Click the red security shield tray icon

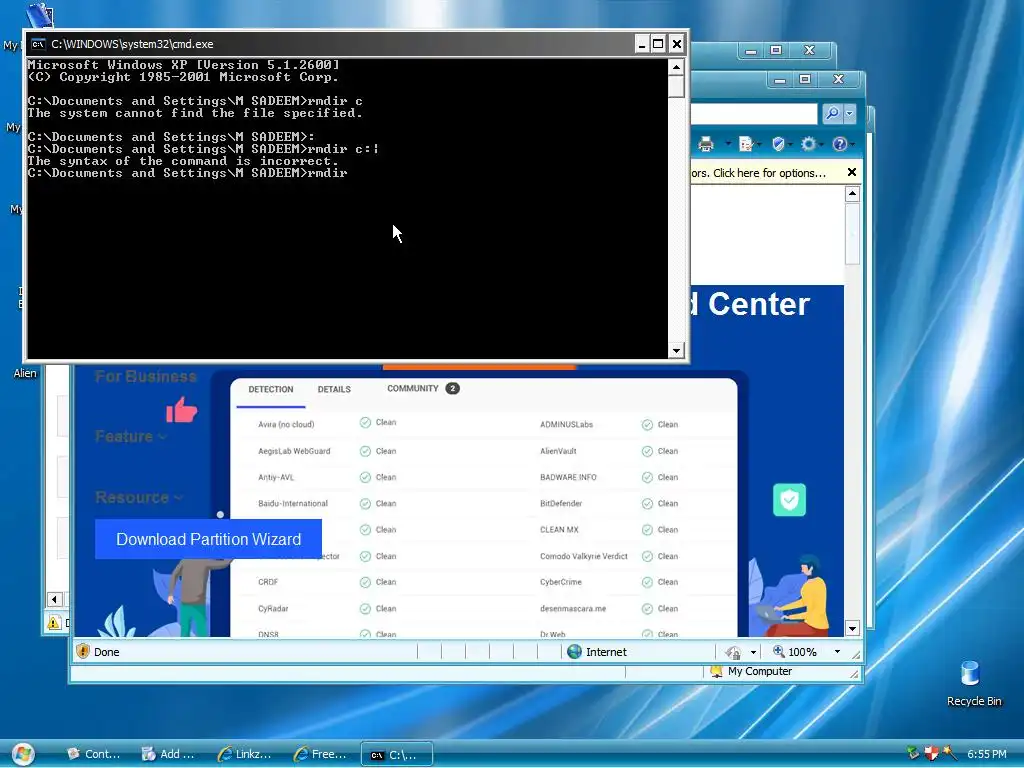pyautogui.click(x=931, y=754)
